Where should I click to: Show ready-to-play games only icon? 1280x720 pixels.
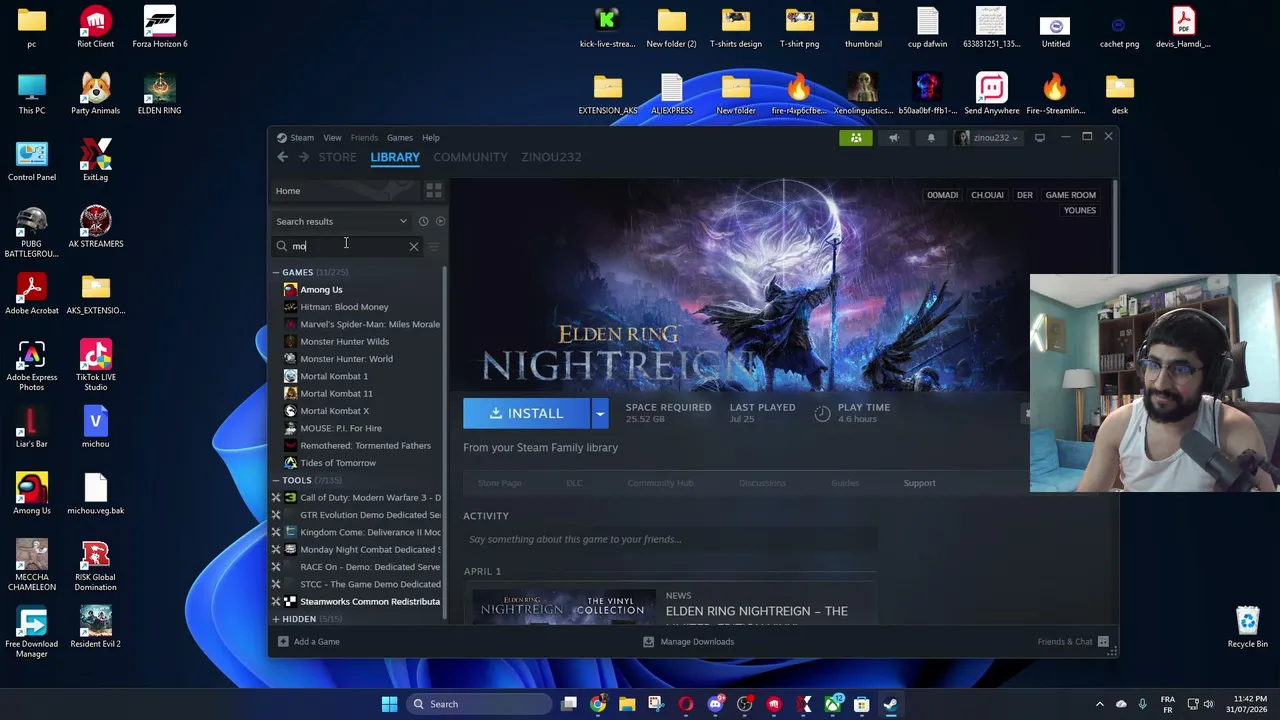[440, 221]
